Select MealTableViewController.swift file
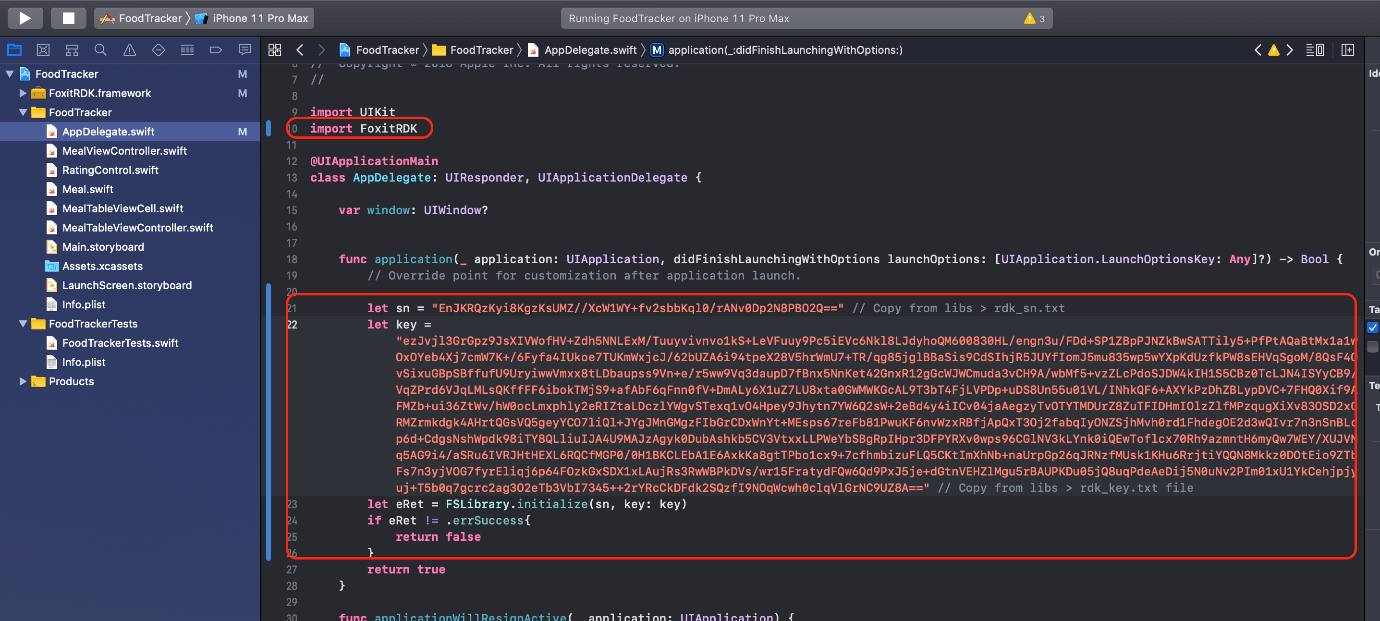Image resolution: width=1380 pixels, height=621 pixels. 130,227
